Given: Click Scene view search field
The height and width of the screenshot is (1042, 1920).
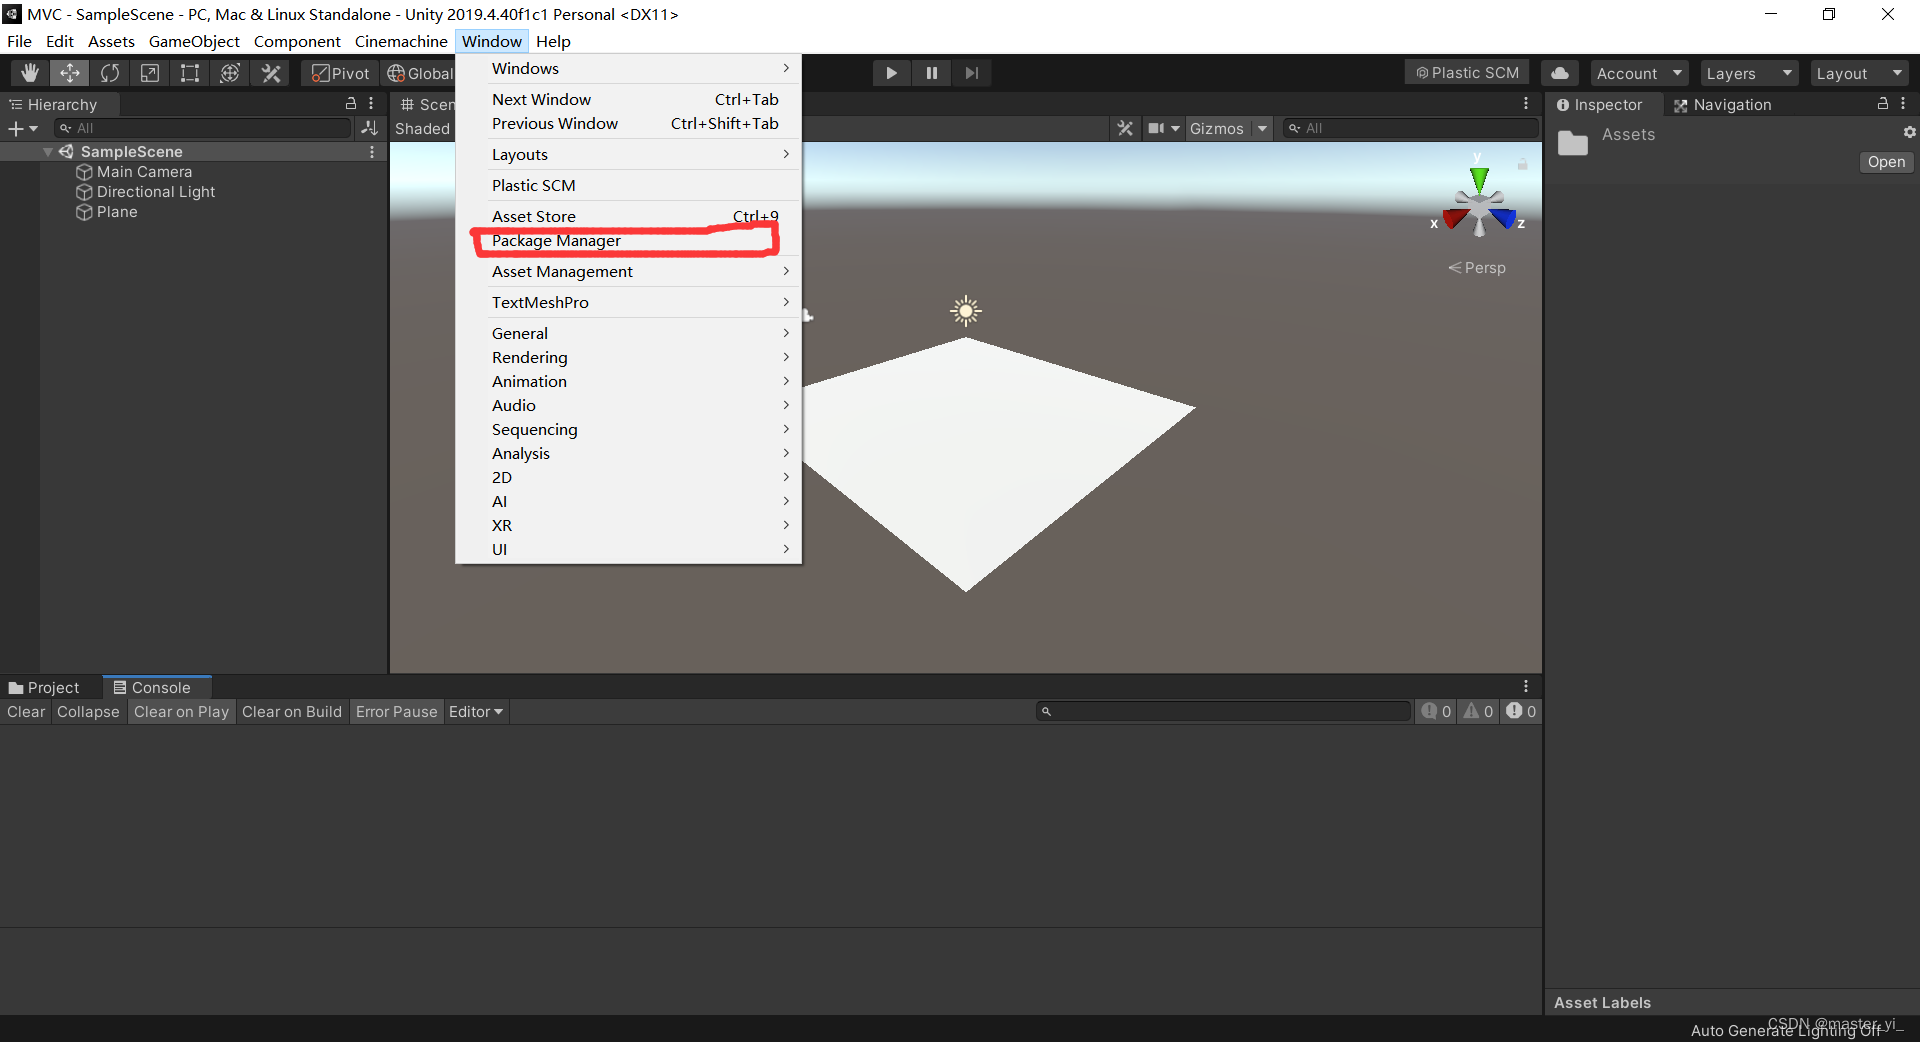Looking at the screenshot, I should pyautogui.click(x=1410, y=128).
